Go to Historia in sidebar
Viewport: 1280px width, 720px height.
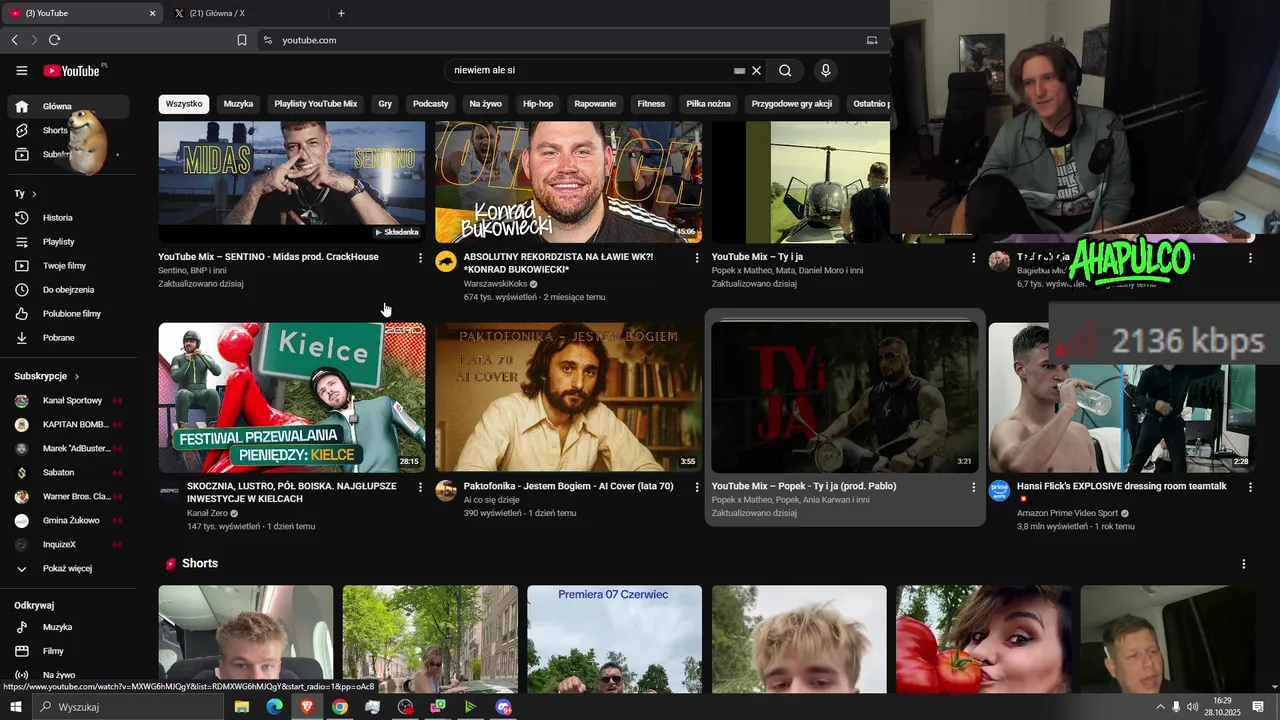(69, 218)
